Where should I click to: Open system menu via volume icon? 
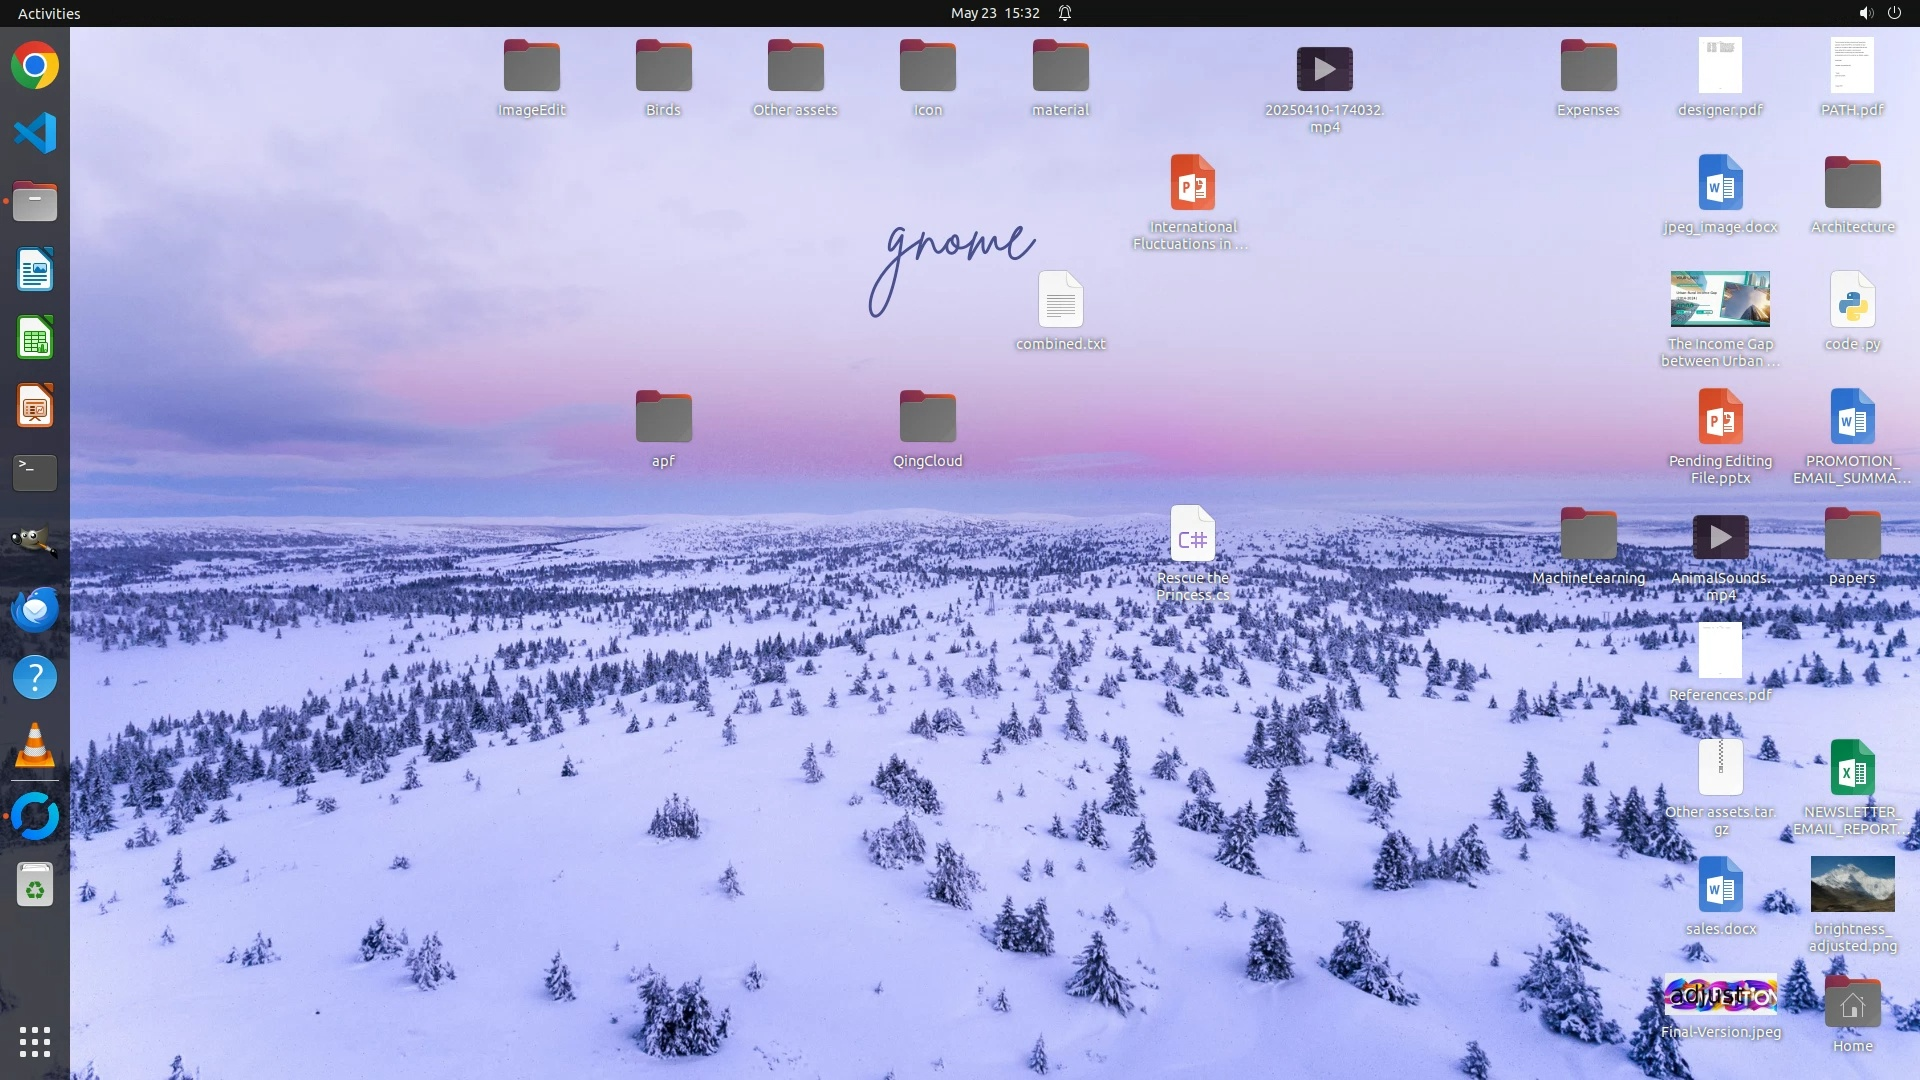1865,13
